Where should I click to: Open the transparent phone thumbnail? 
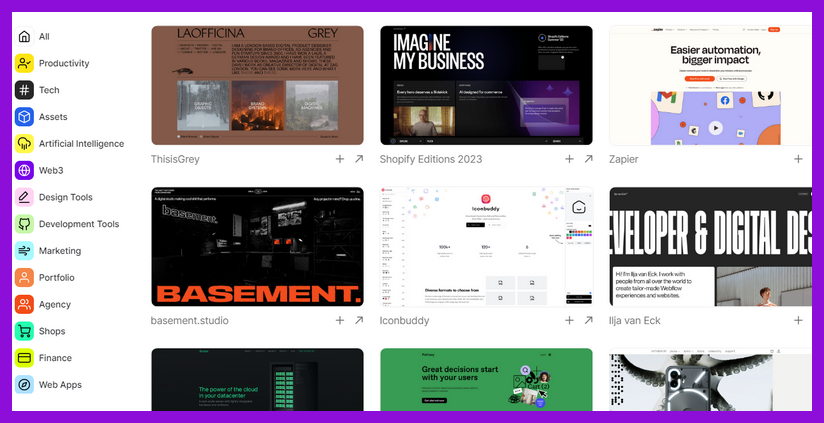(710, 379)
